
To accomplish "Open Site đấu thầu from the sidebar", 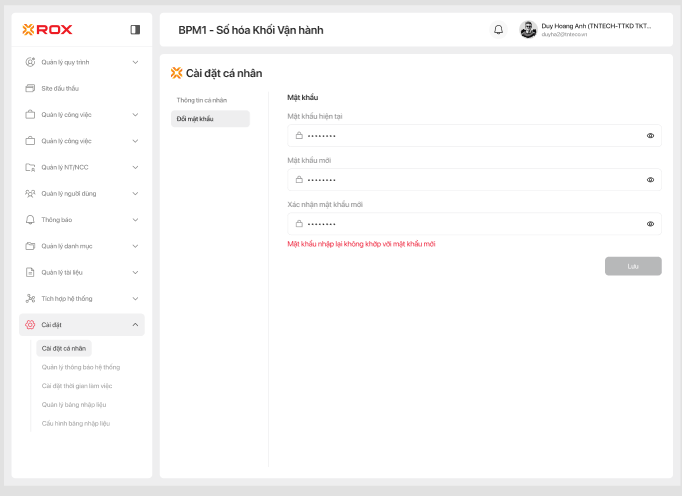I will pyautogui.click(x=58, y=88).
